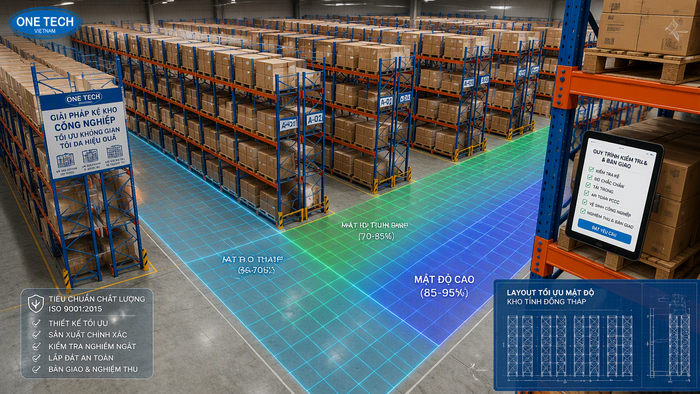Click the A-01 label on the nearest rack
The height and width of the screenshot is (394, 700).
coord(288,124)
